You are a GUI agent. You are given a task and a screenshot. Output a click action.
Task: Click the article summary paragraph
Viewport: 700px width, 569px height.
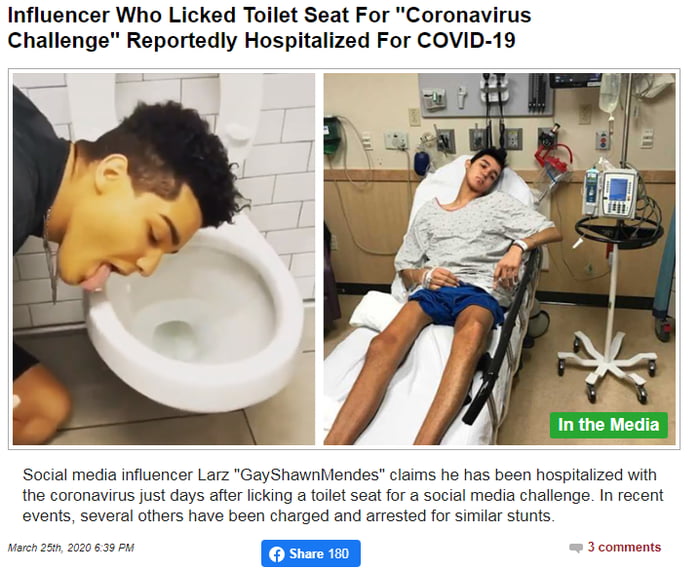pos(343,495)
